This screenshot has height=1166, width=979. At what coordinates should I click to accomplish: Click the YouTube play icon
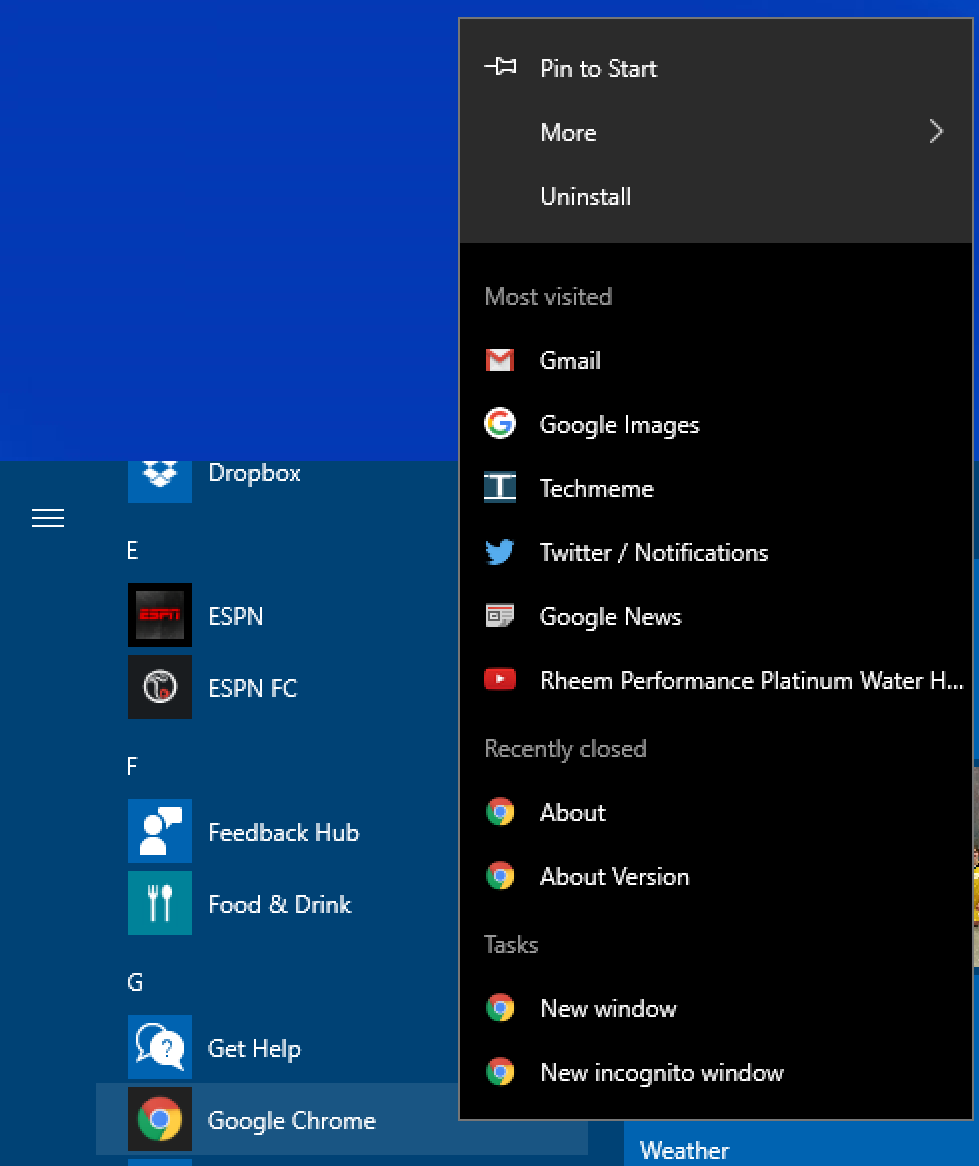500,680
